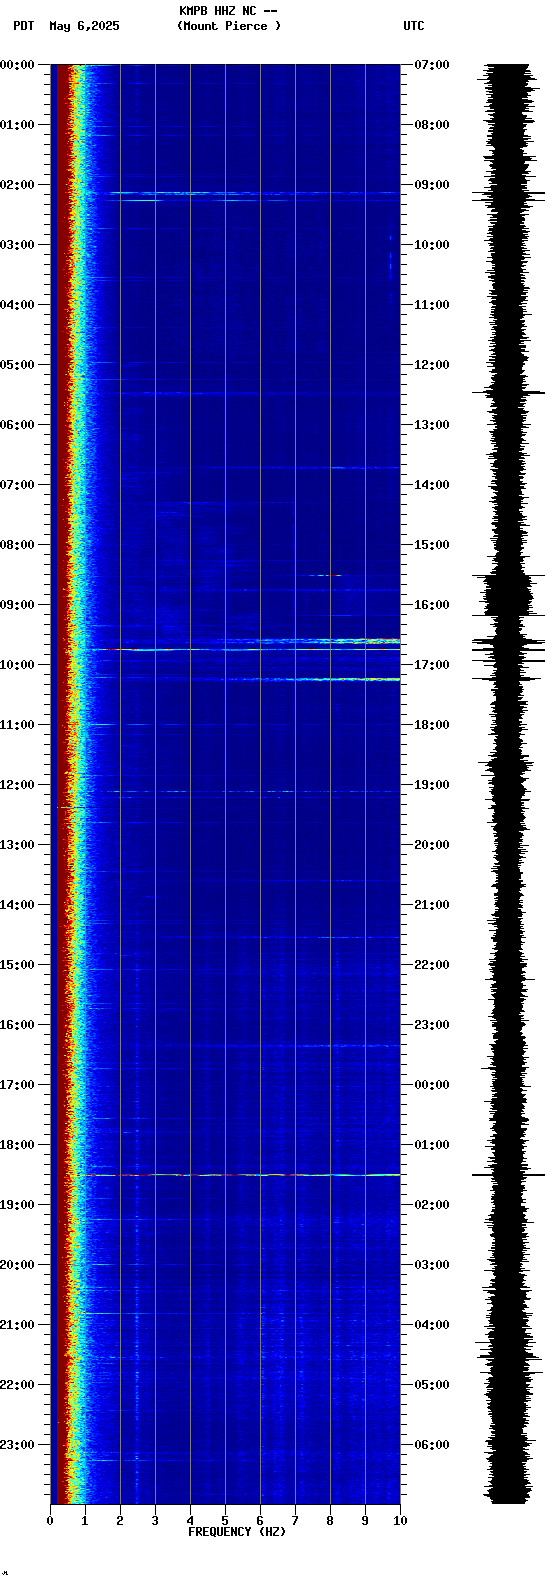This screenshot has width=552, height=1584.
Task: Click the '5' frequency tick label
Action: (x=225, y=1521)
